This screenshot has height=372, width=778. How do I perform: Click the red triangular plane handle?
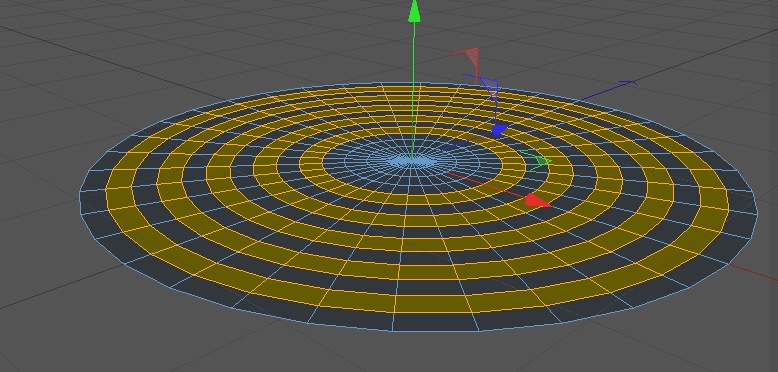coord(471,57)
